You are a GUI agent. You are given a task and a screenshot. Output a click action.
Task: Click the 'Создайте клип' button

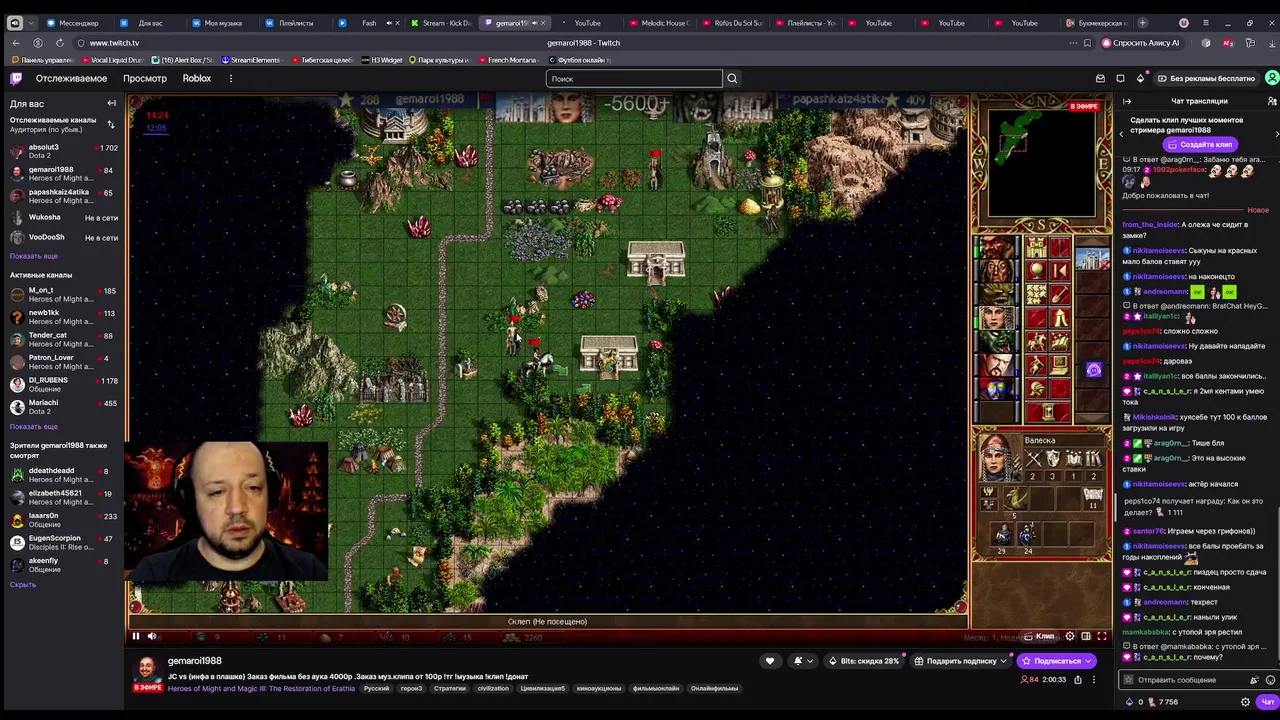1200,144
